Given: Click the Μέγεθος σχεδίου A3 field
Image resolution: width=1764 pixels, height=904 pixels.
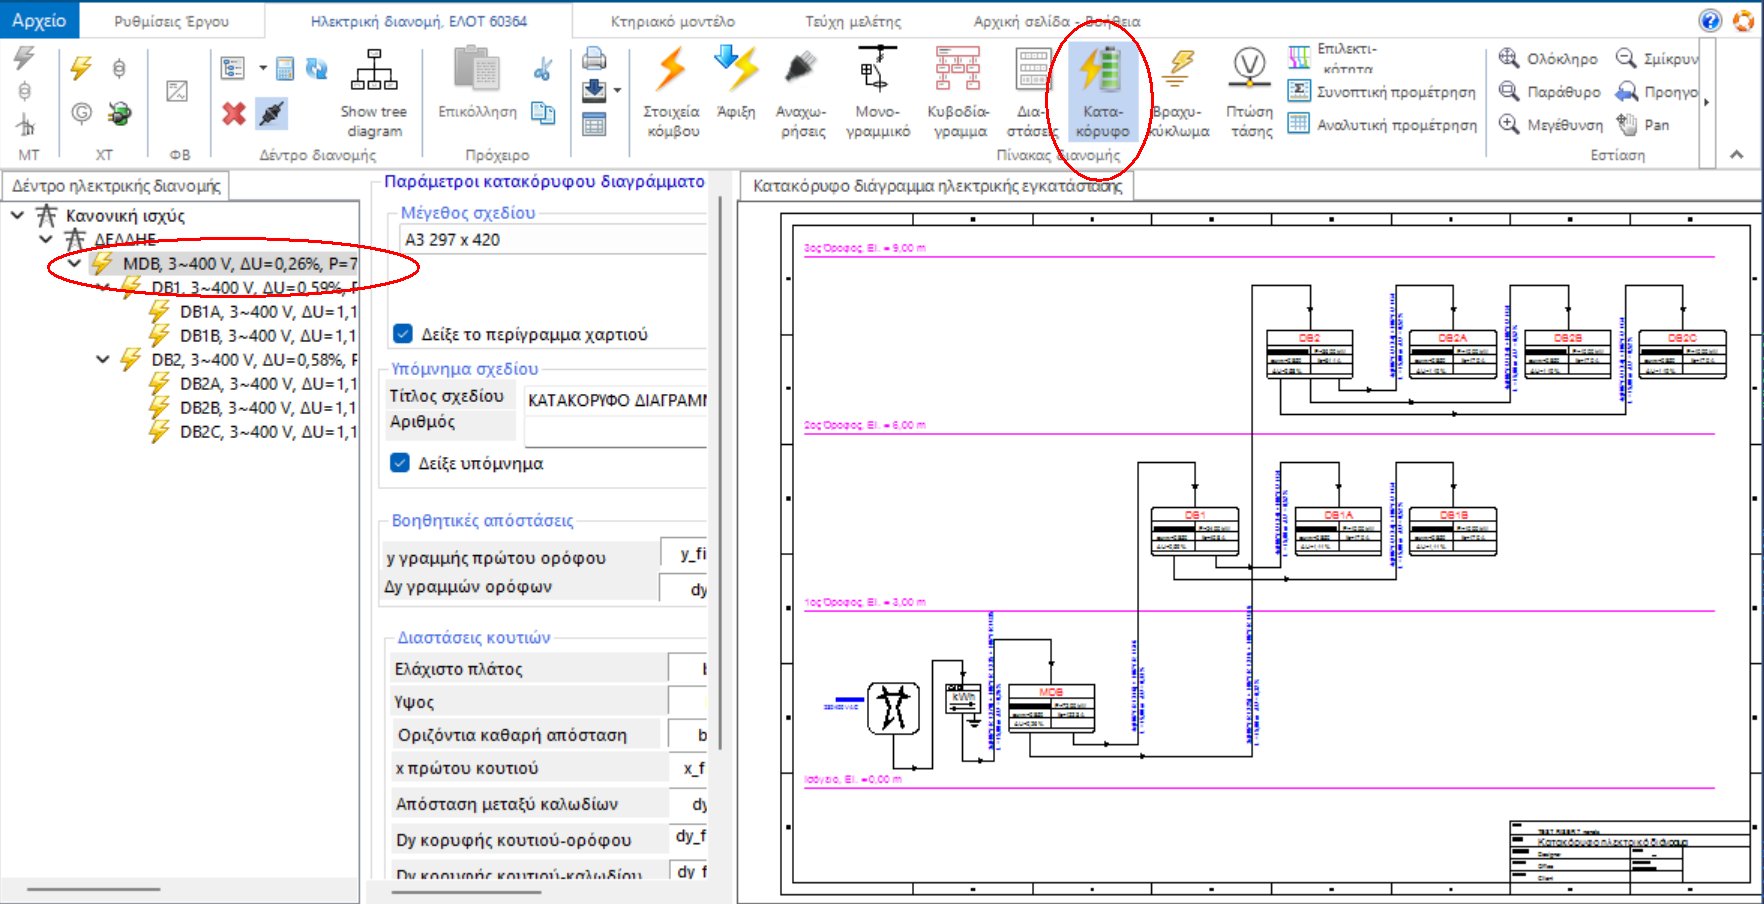Looking at the screenshot, I should [553, 240].
